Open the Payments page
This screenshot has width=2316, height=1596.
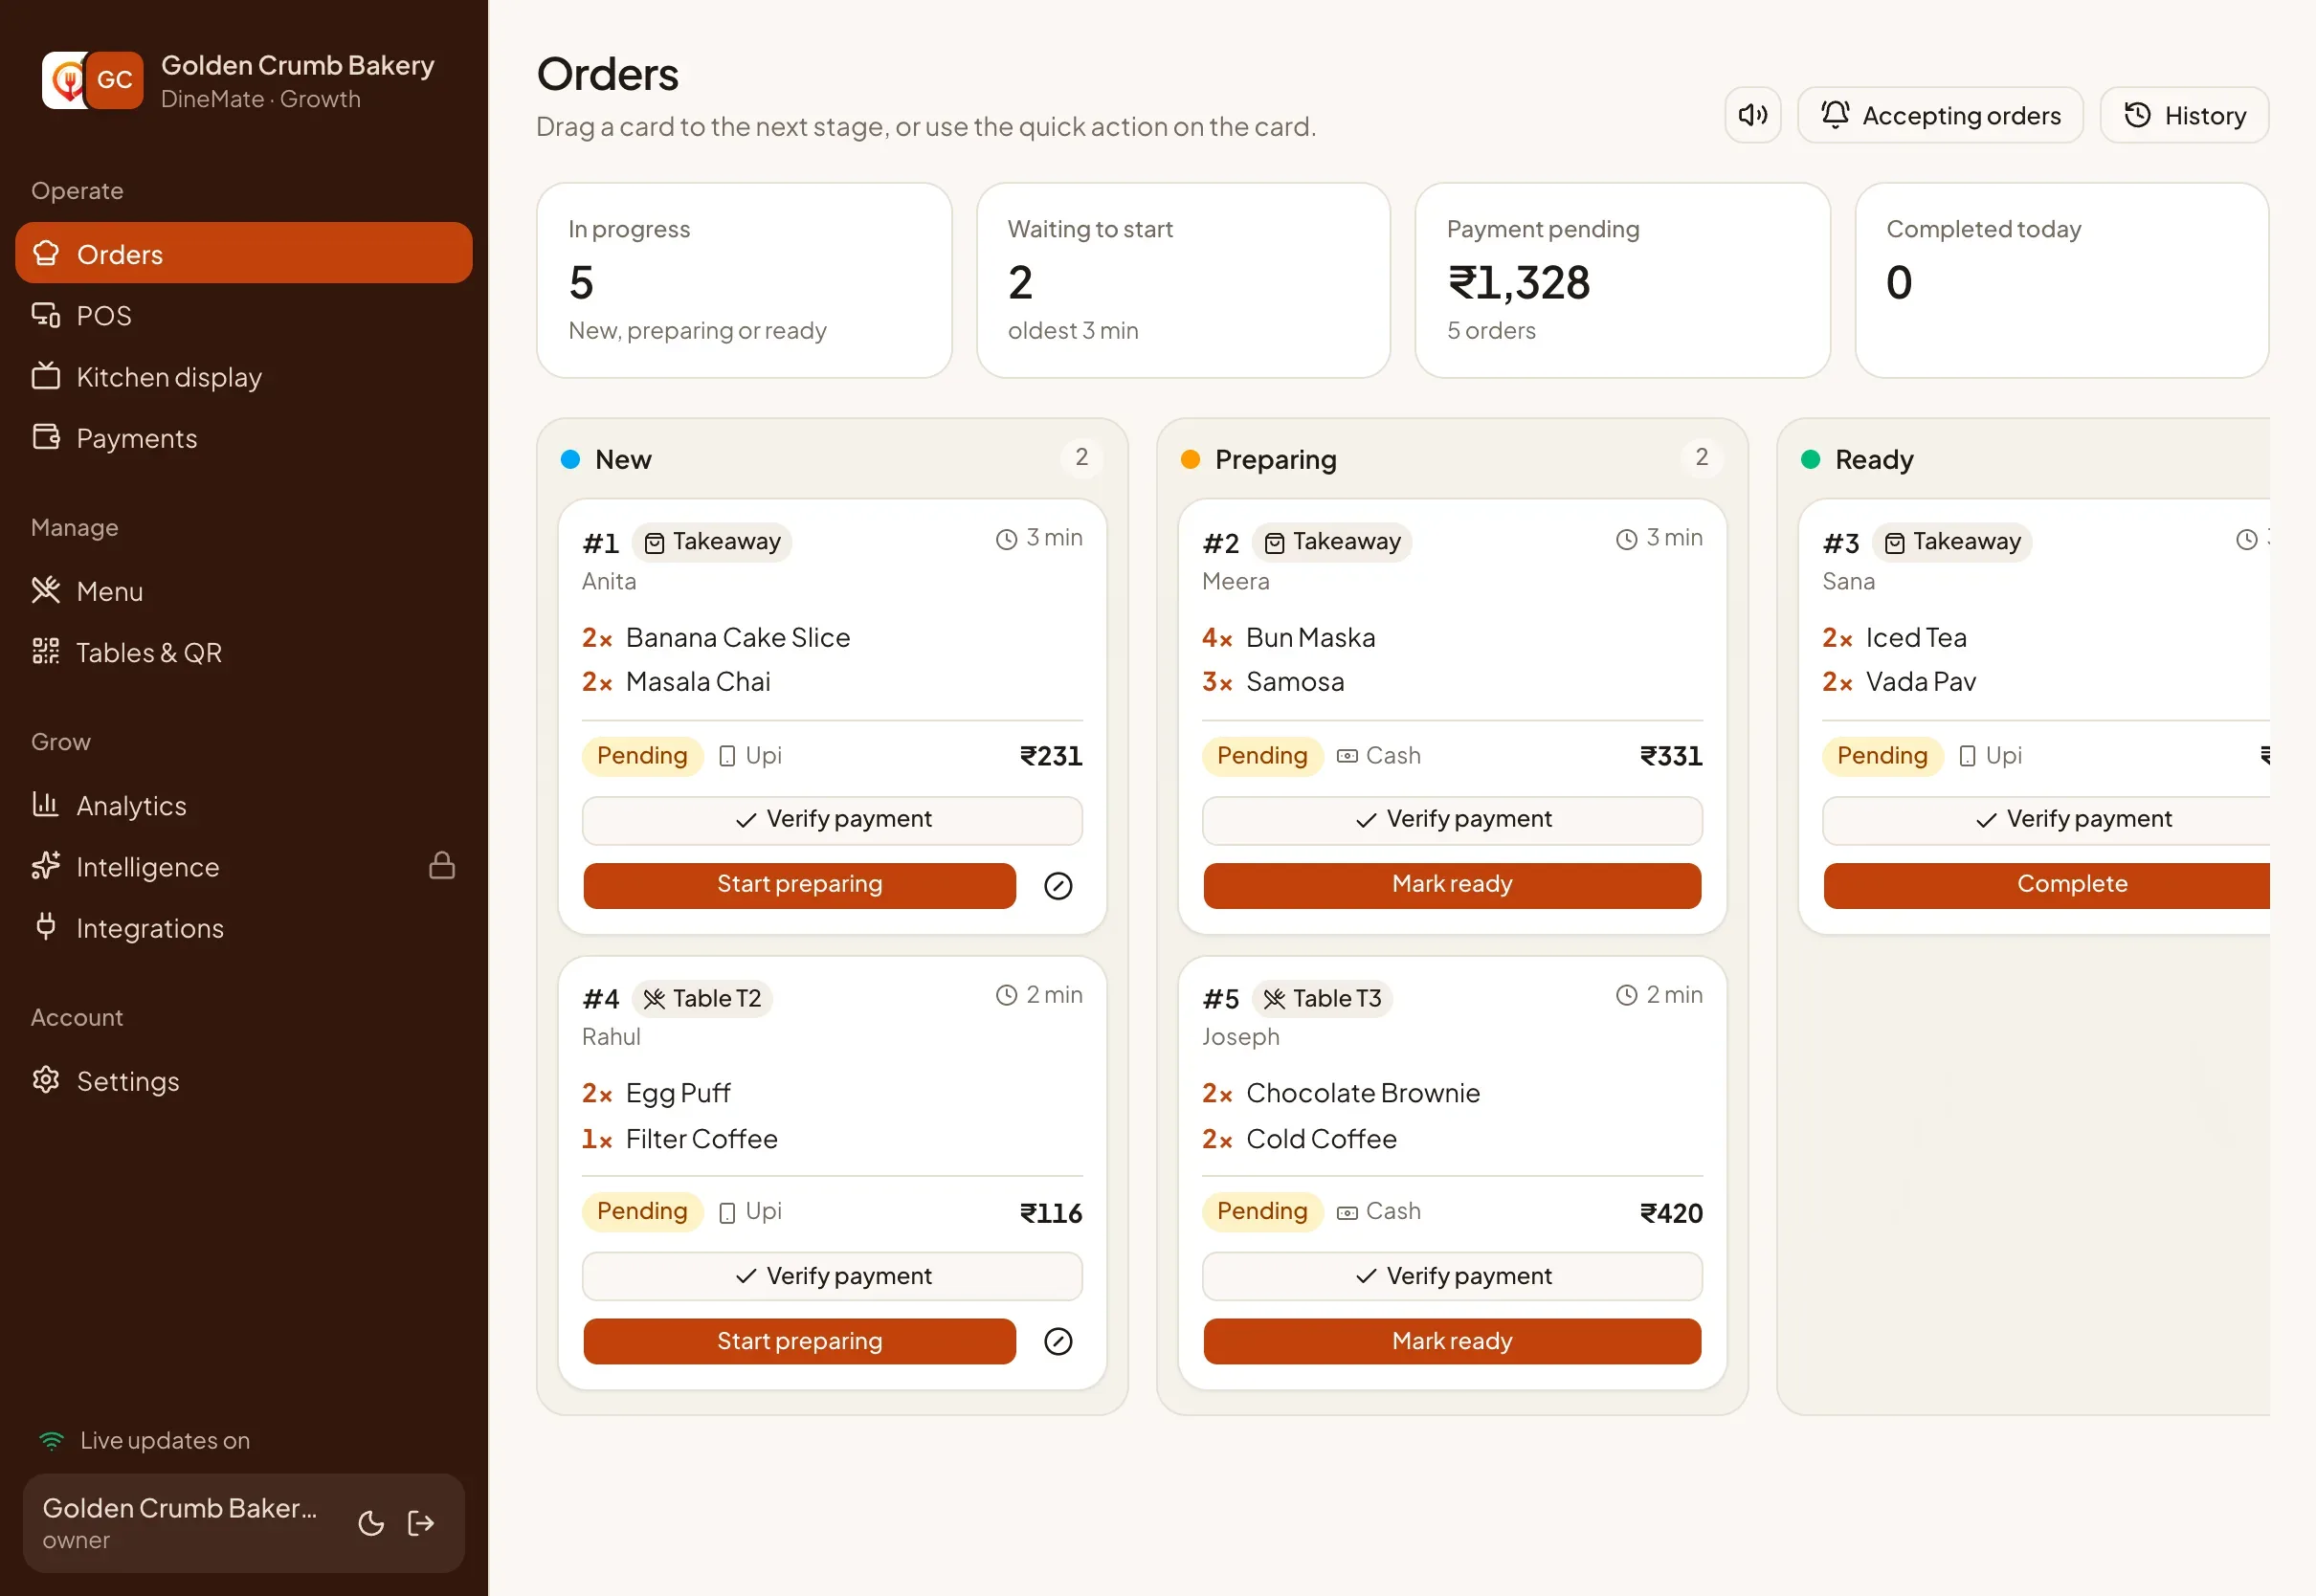tap(244, 438)
